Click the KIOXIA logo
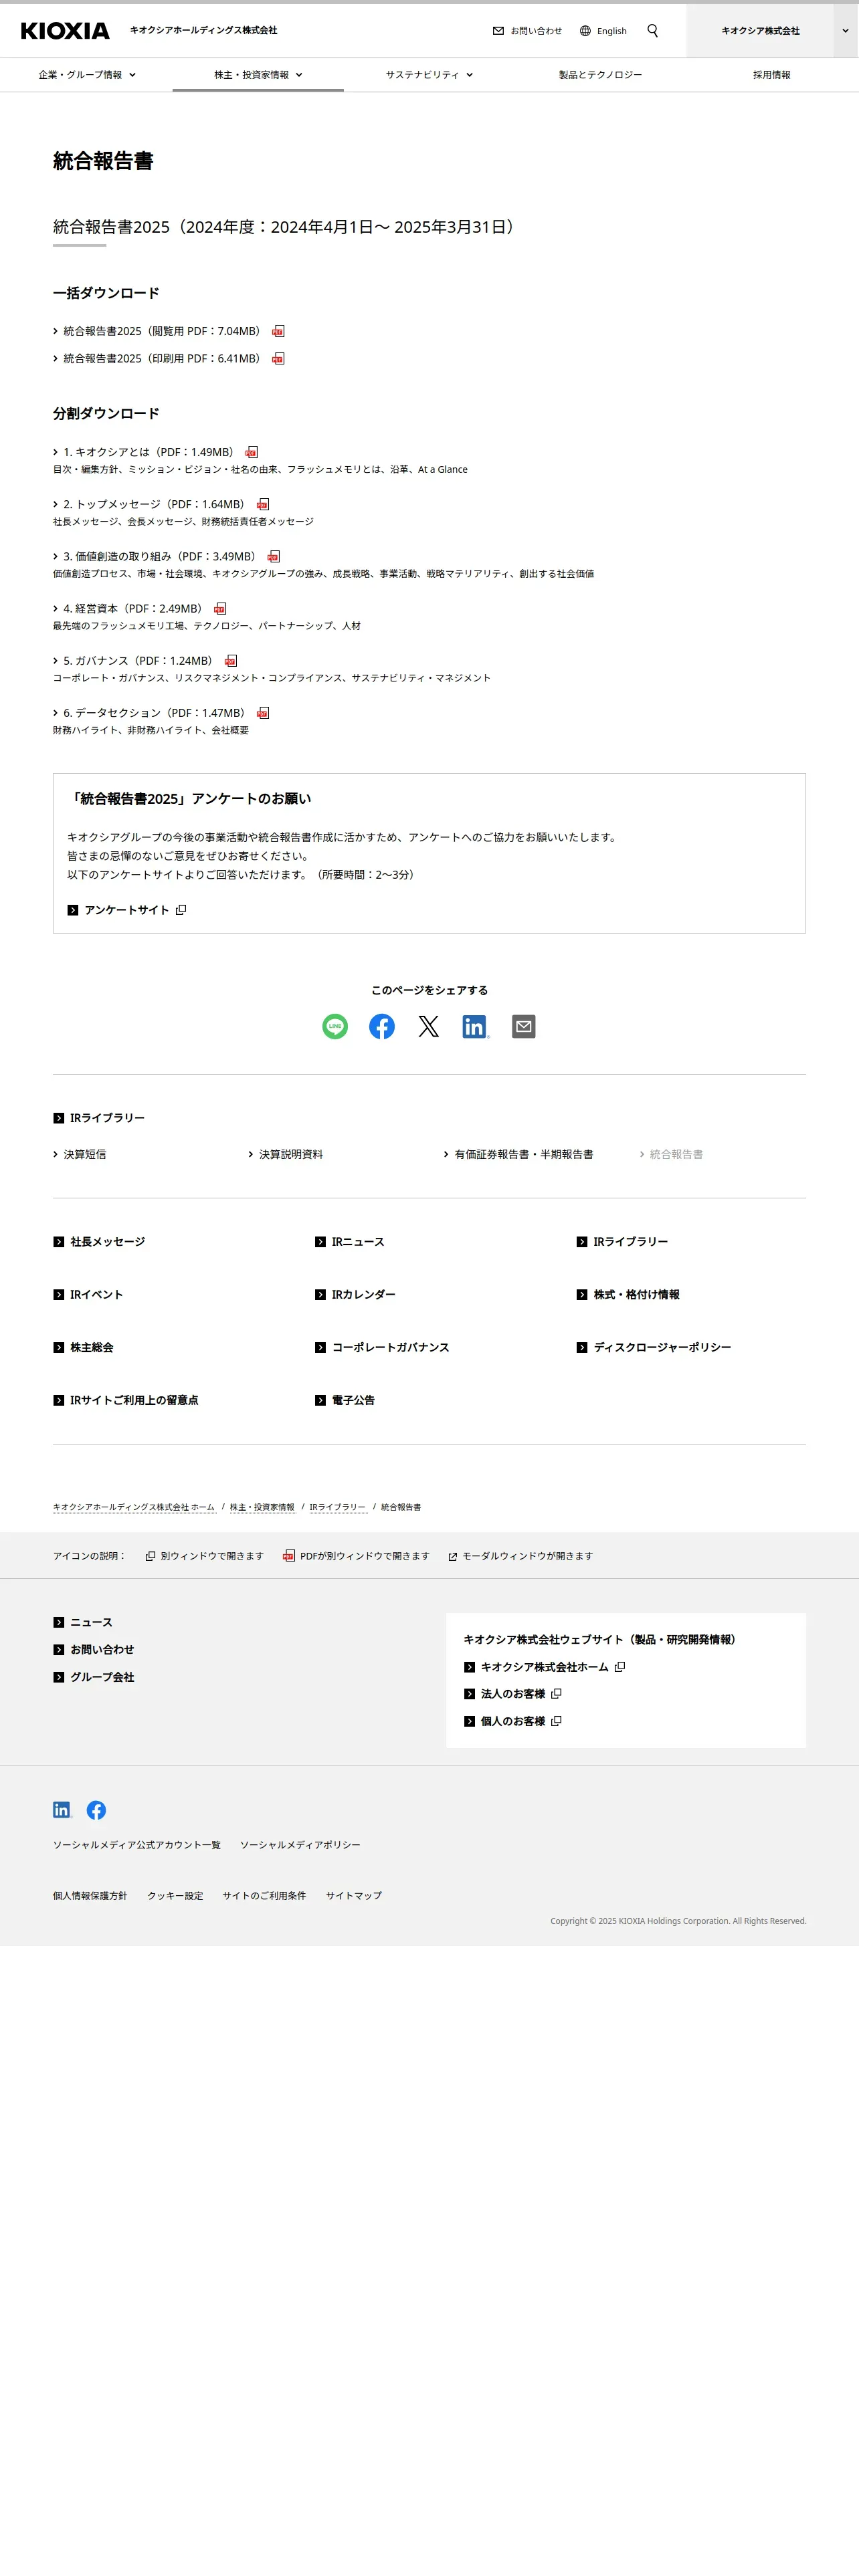 click(x=65, y=31)
